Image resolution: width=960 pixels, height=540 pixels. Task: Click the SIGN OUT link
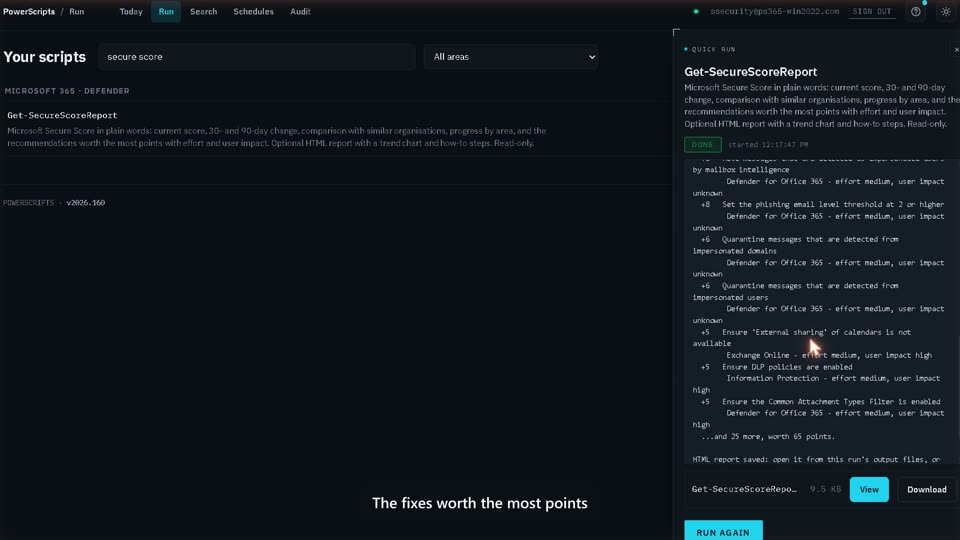(872, 12)
